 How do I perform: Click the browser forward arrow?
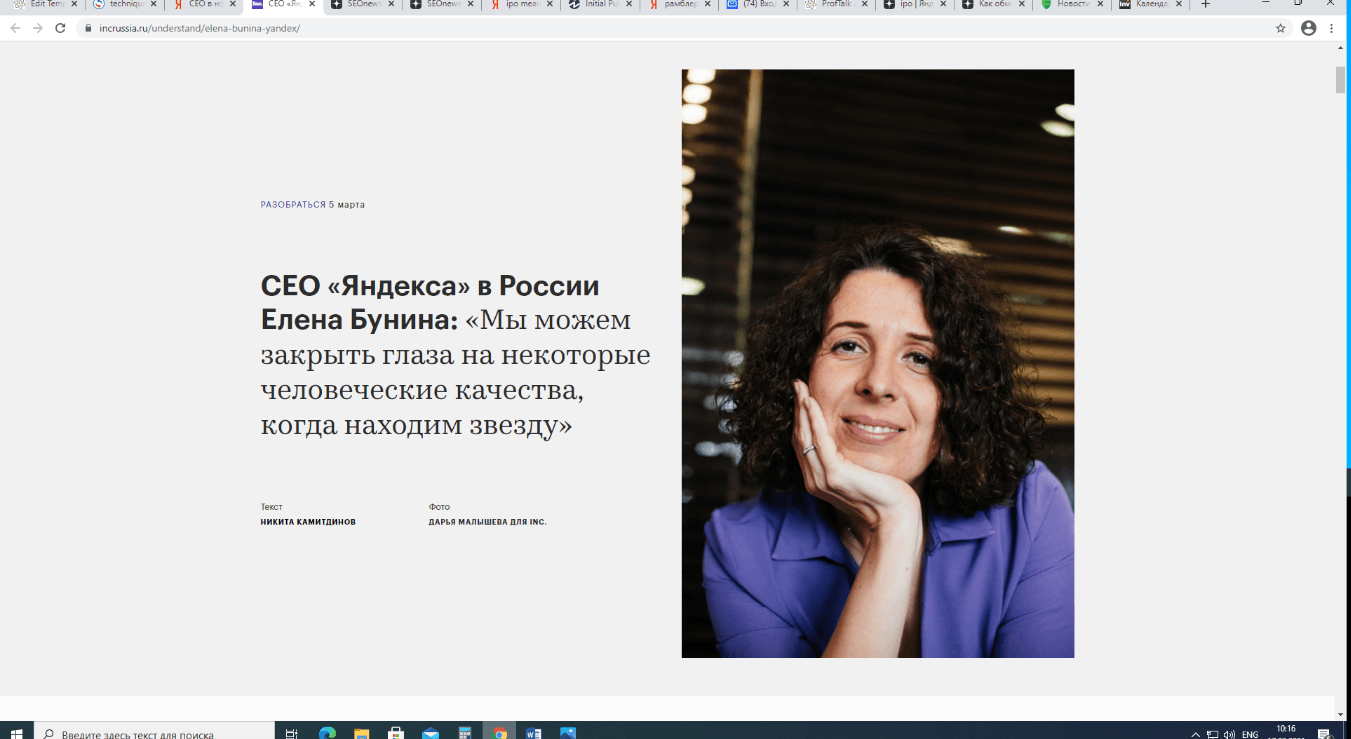pos(38,28)
